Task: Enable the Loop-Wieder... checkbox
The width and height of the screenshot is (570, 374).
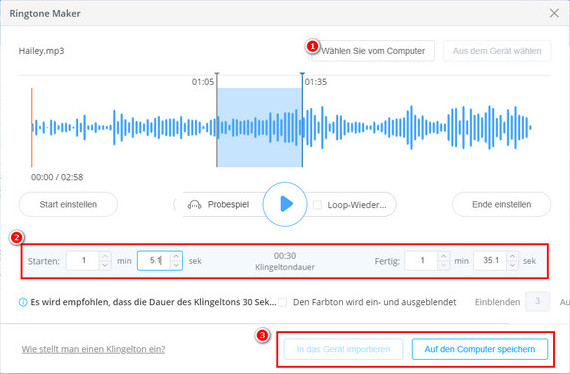Action: click(317, 205)
